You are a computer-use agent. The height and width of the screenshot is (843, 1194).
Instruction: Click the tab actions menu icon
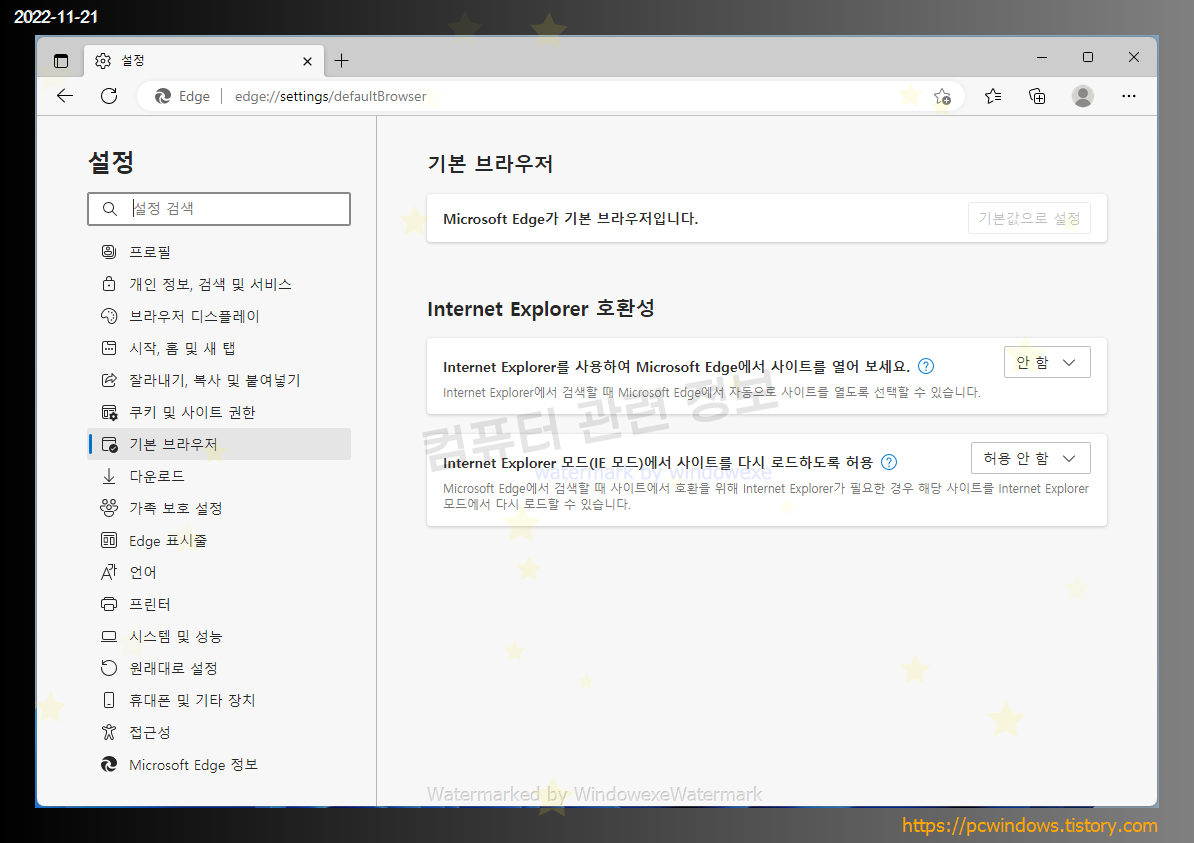(x=61, y=61)
